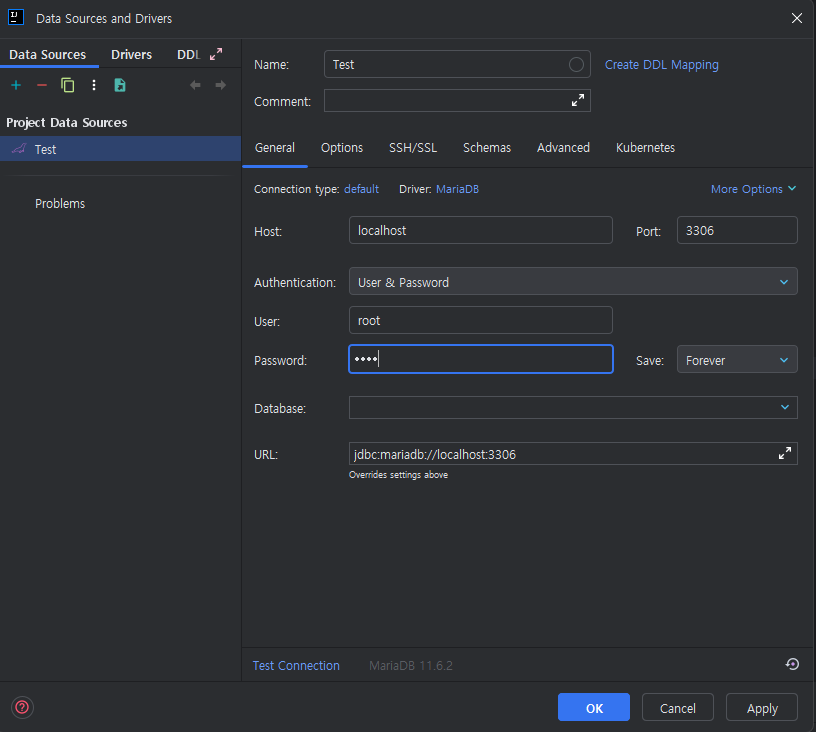The width and height of the screenshot is (816, 732).
Task: Click the color circle in Name field
Action: [x=576, y=65]
